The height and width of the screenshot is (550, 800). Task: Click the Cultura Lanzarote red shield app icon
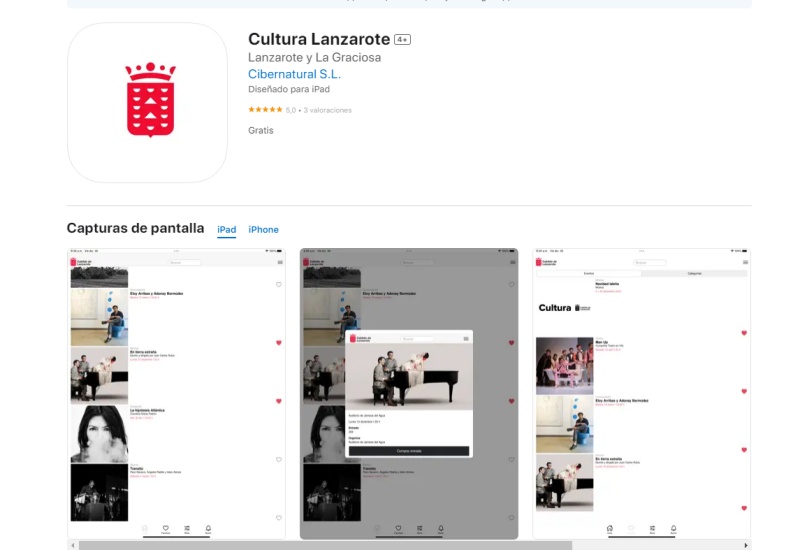(x=148, y=103)
